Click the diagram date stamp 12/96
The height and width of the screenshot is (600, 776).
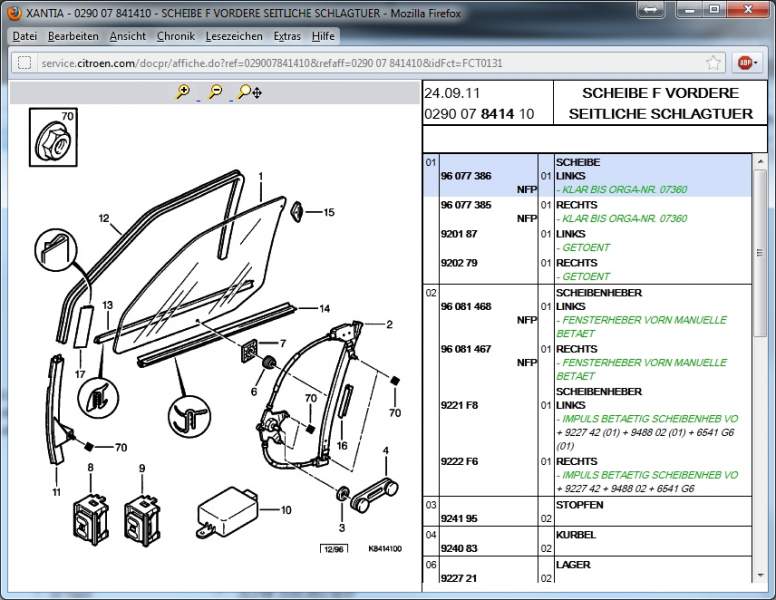click(334, 549)
